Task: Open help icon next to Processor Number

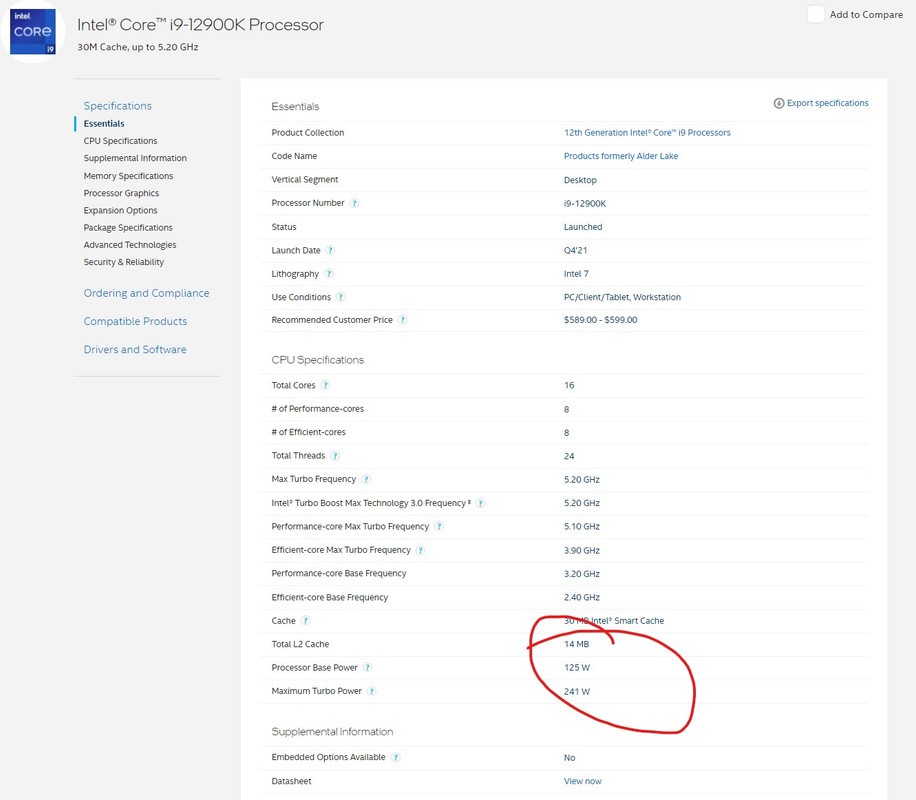Action: (x=354, y=203)
